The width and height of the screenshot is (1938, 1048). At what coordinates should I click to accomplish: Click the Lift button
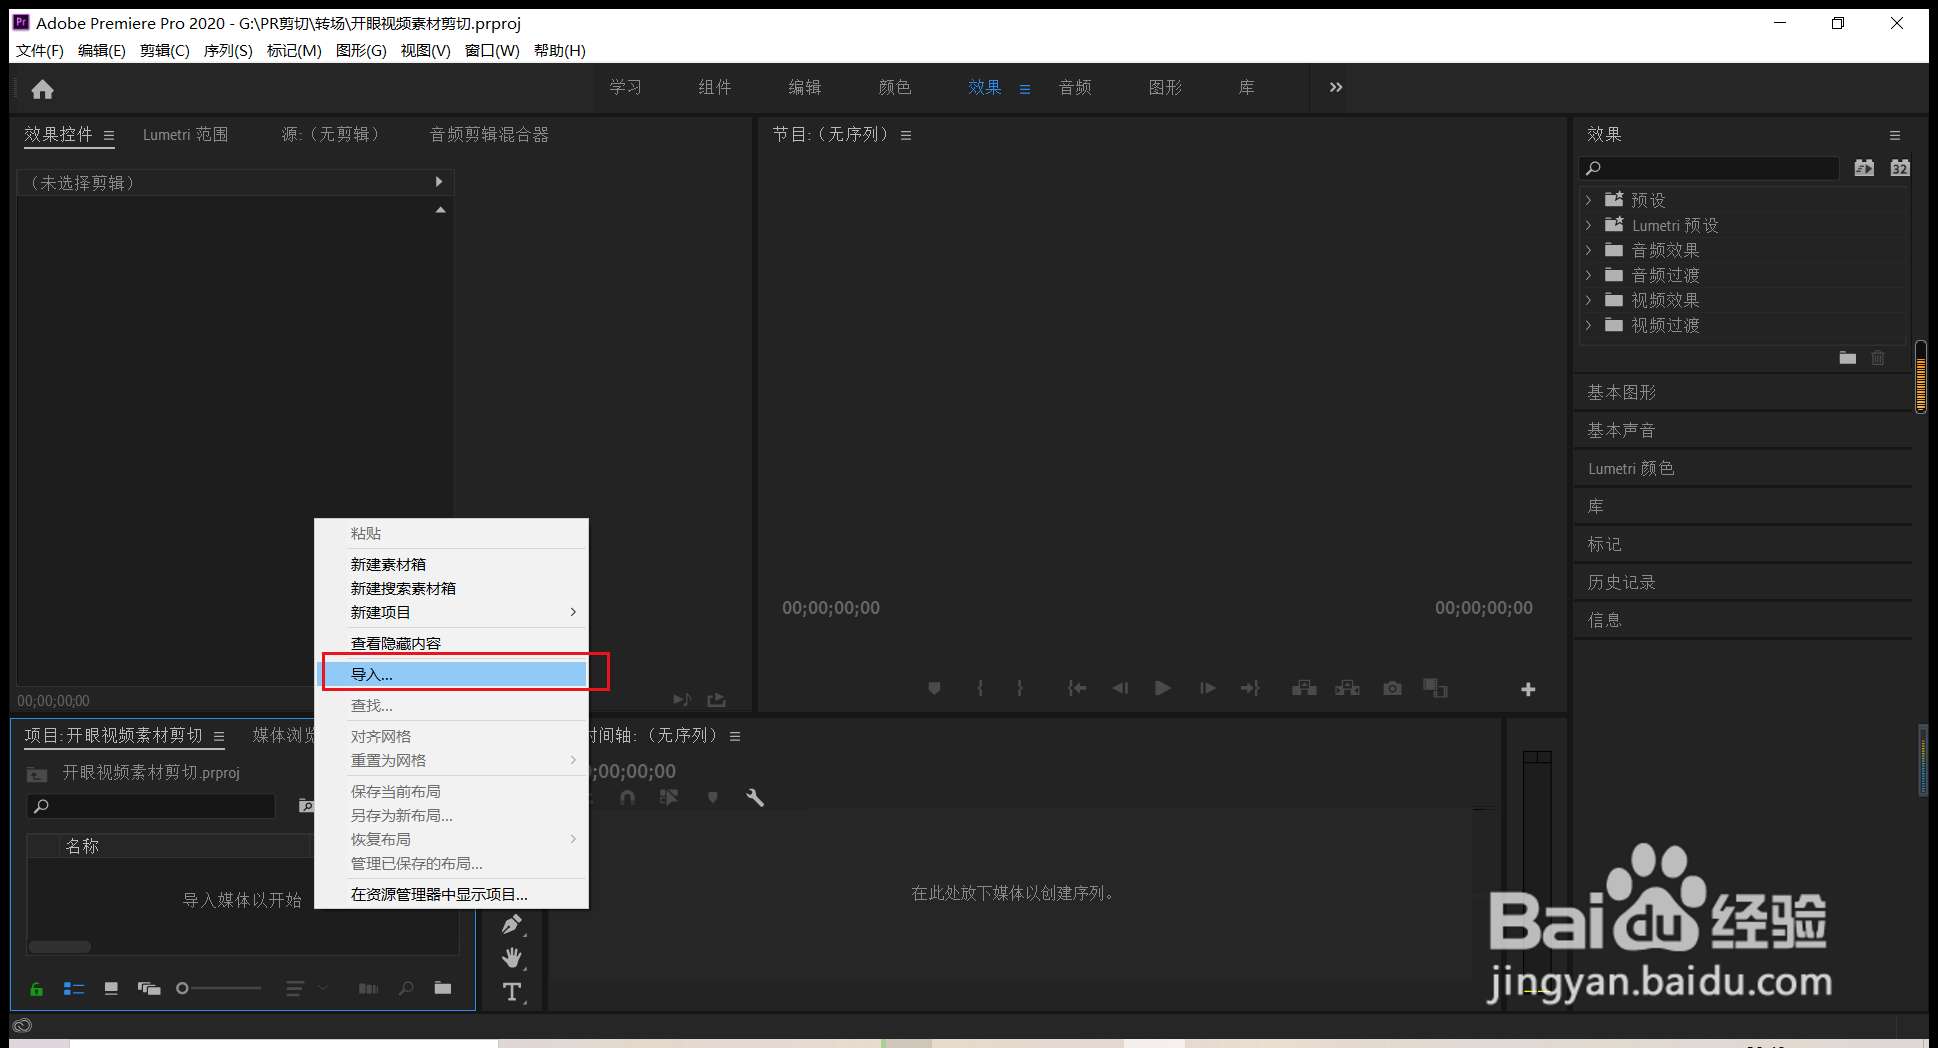point(1304,688)
